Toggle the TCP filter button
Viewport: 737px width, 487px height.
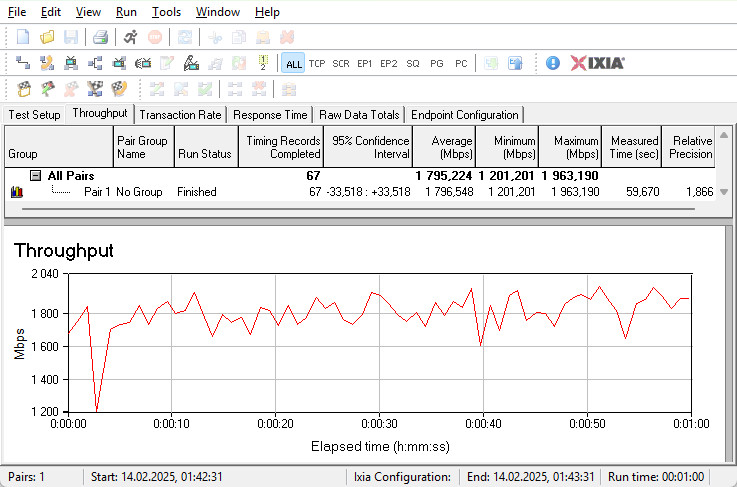(317, 63)
